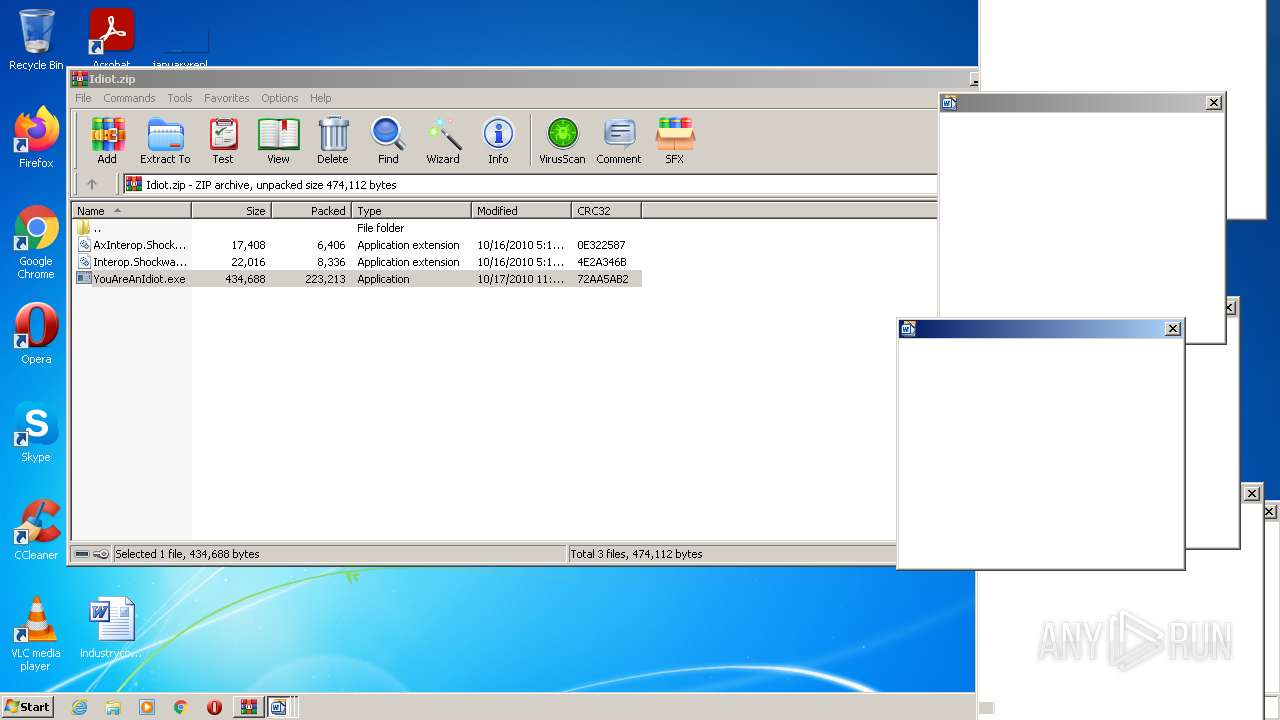Click status text Selected 1 file

coord(187,554)
